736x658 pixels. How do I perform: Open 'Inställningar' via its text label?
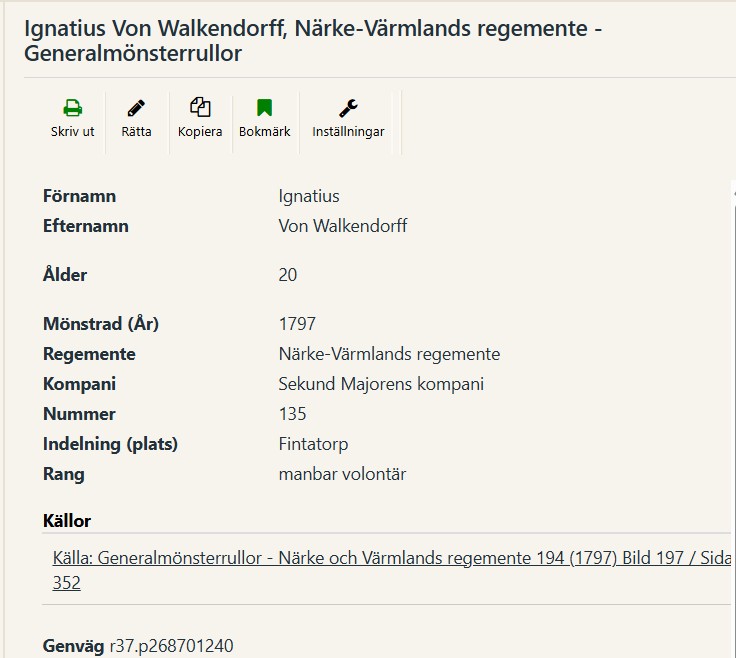tap(348, 132)
